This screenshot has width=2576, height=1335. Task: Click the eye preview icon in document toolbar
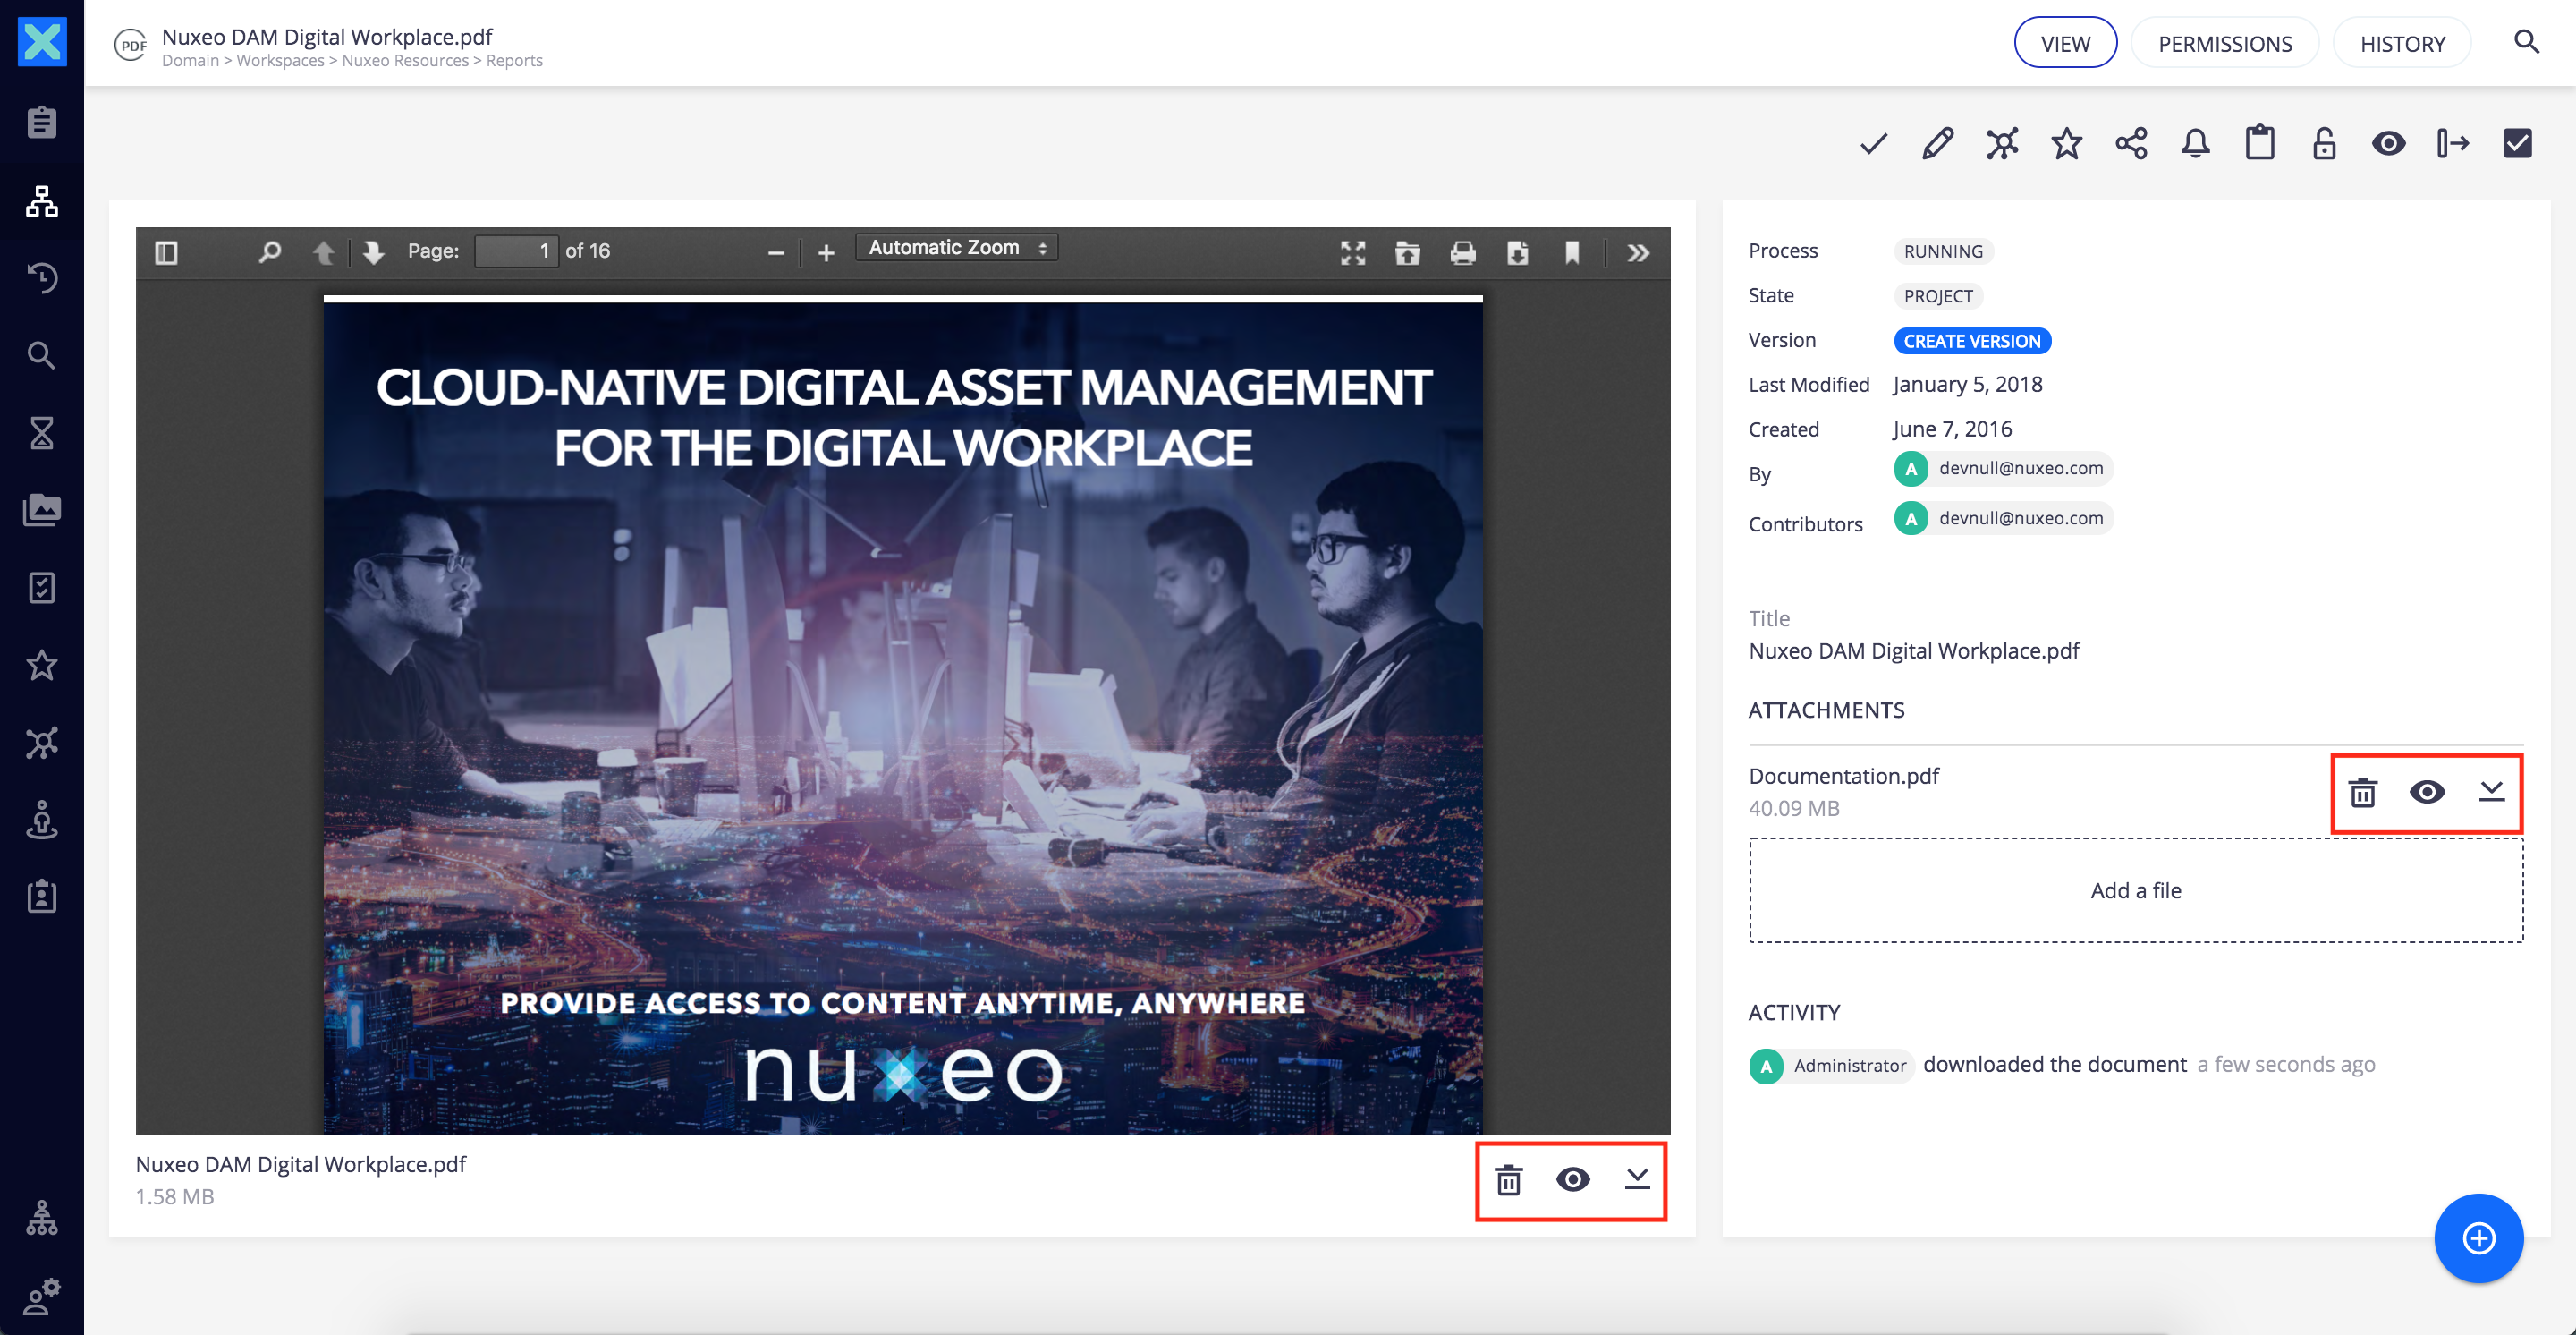click(x=2389, y=144)
